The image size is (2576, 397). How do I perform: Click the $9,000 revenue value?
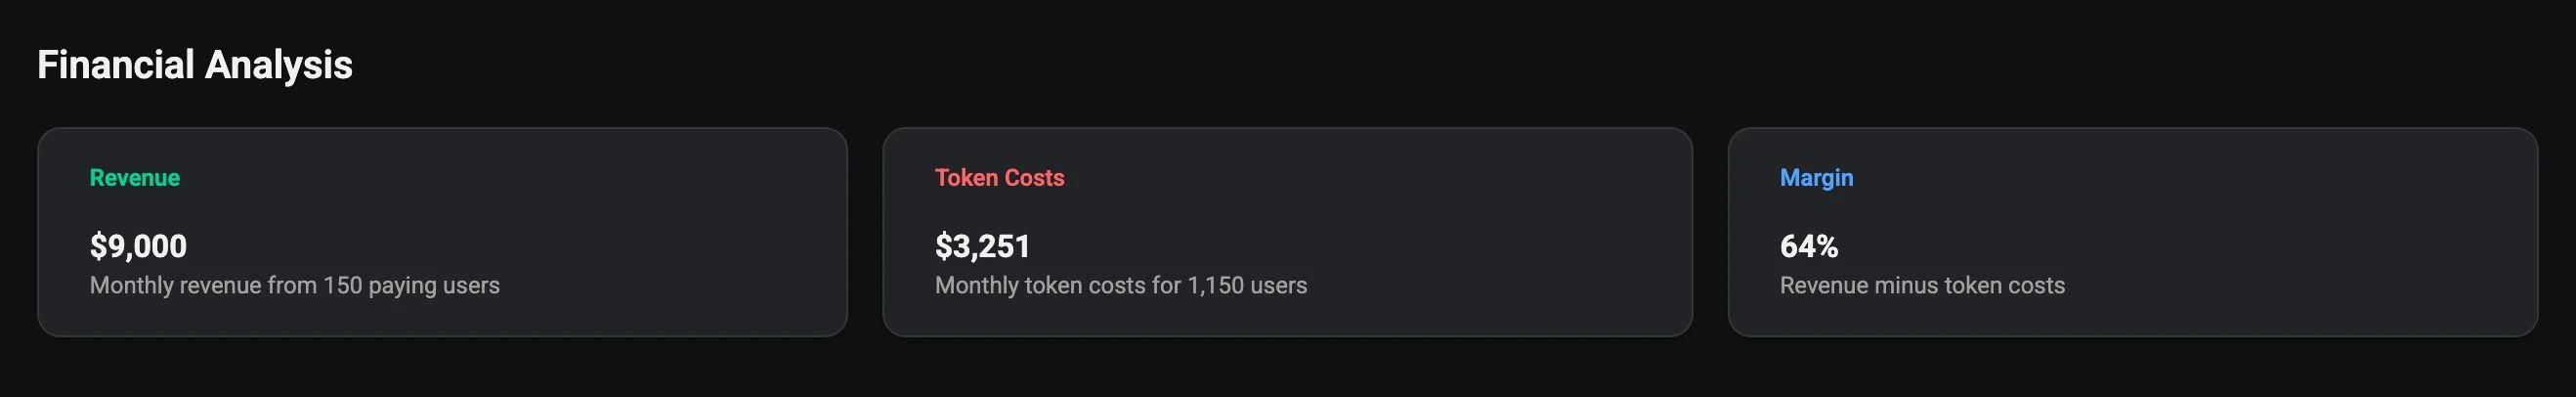tap(138, 246)
